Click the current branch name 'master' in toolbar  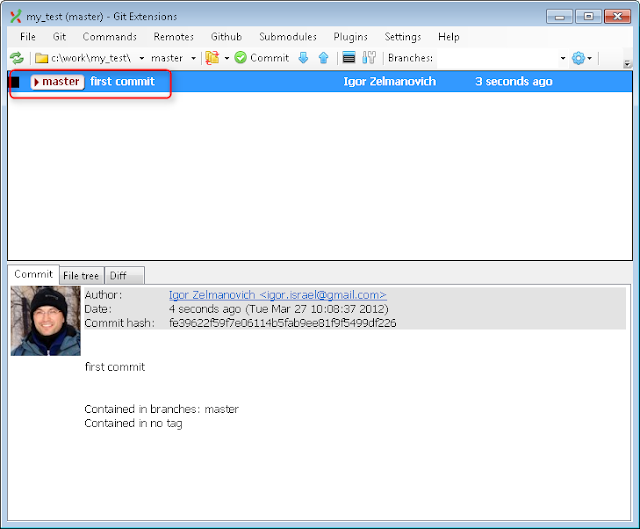pos(167,58)
